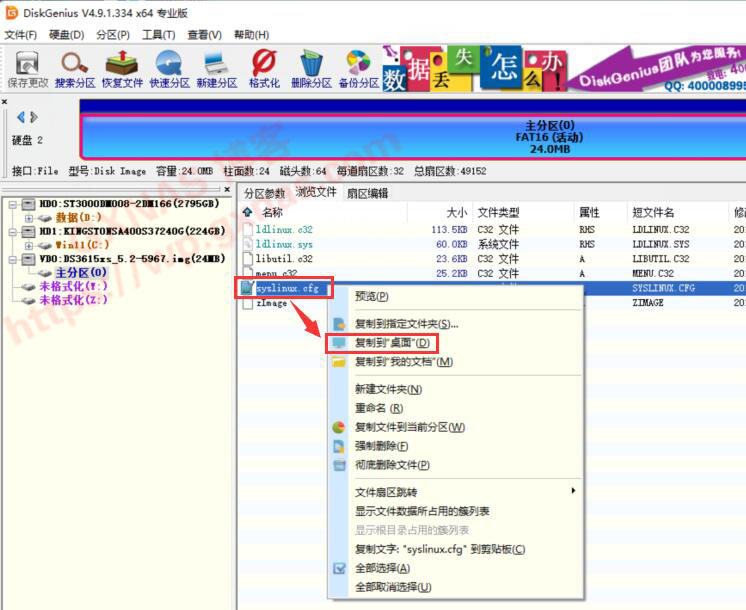Click the 搜索分区 magnifier toolbar icon
The image size is (746, 610).
click(75, 68)
